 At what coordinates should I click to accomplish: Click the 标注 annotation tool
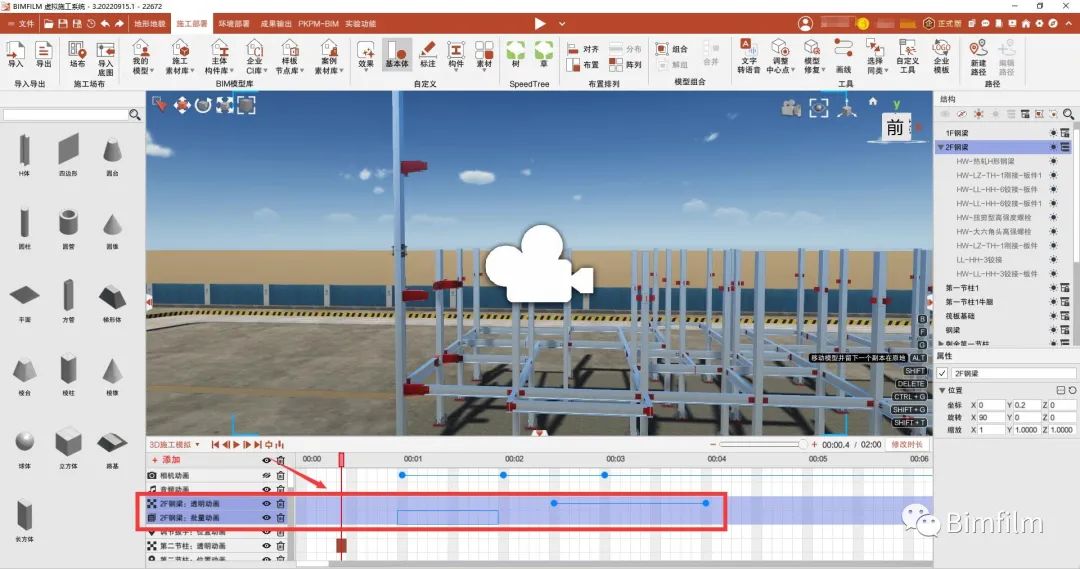(428, 54)
